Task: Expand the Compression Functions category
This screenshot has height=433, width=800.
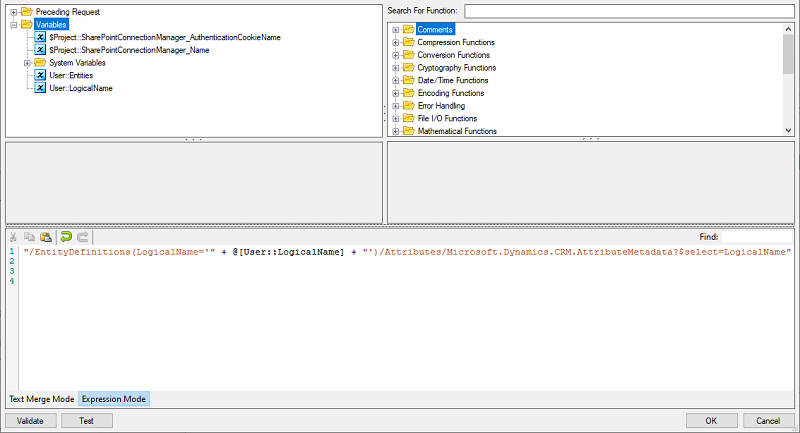Action: pyautogui.click(x=395, y=42)
